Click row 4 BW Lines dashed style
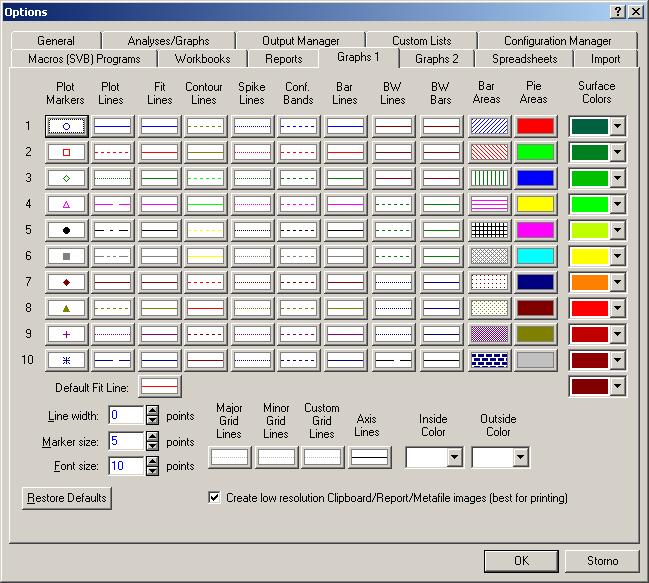The height and width of the screenshot is (583, 649). click(393, 204)
